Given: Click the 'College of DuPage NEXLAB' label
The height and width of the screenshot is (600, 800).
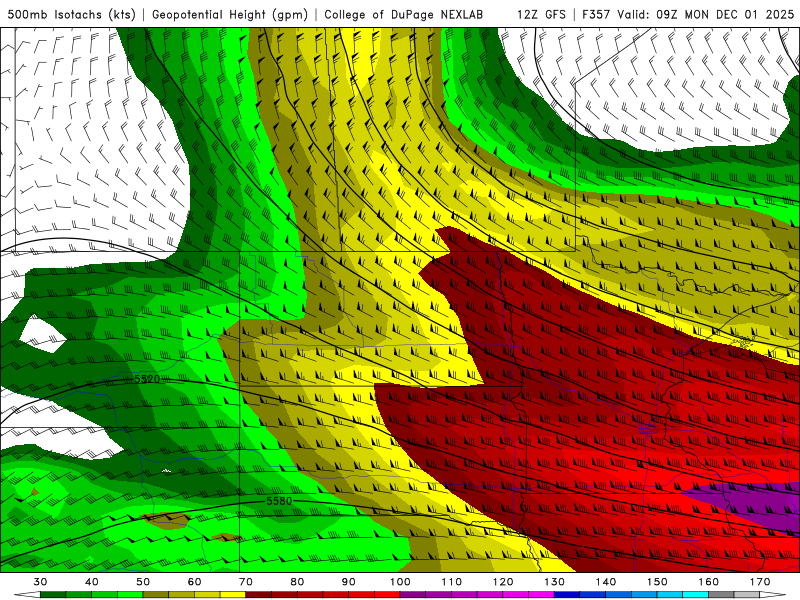Looking at the screenshot, I should click(404, 14).
